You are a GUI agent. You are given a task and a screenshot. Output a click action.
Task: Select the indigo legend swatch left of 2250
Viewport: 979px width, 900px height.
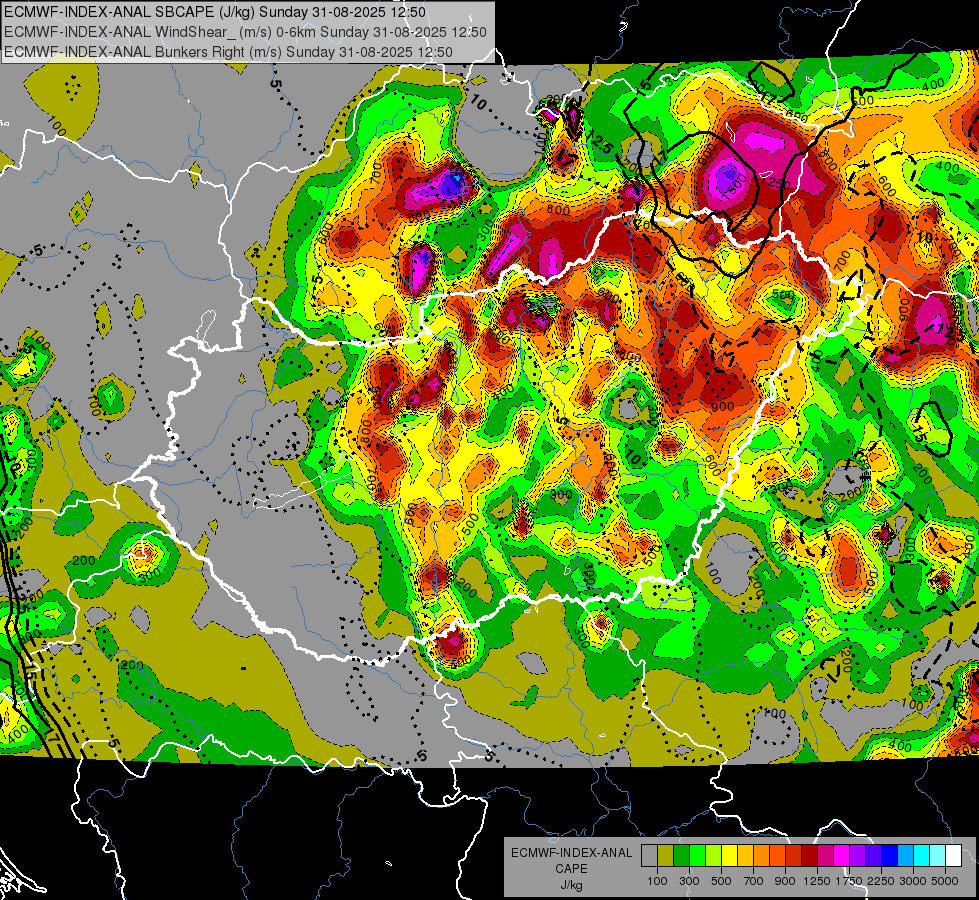(873, 856)
